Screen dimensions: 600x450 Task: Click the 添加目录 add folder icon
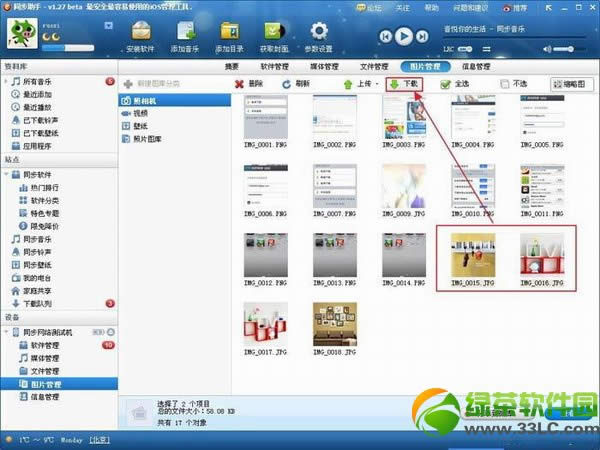(x=229, y=37)
